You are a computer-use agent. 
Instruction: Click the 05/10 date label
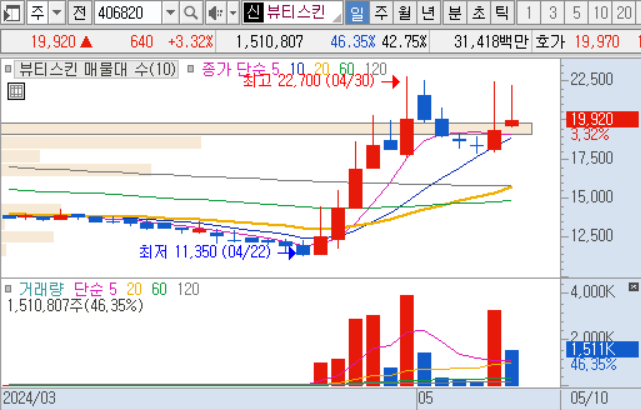[589, 398]
